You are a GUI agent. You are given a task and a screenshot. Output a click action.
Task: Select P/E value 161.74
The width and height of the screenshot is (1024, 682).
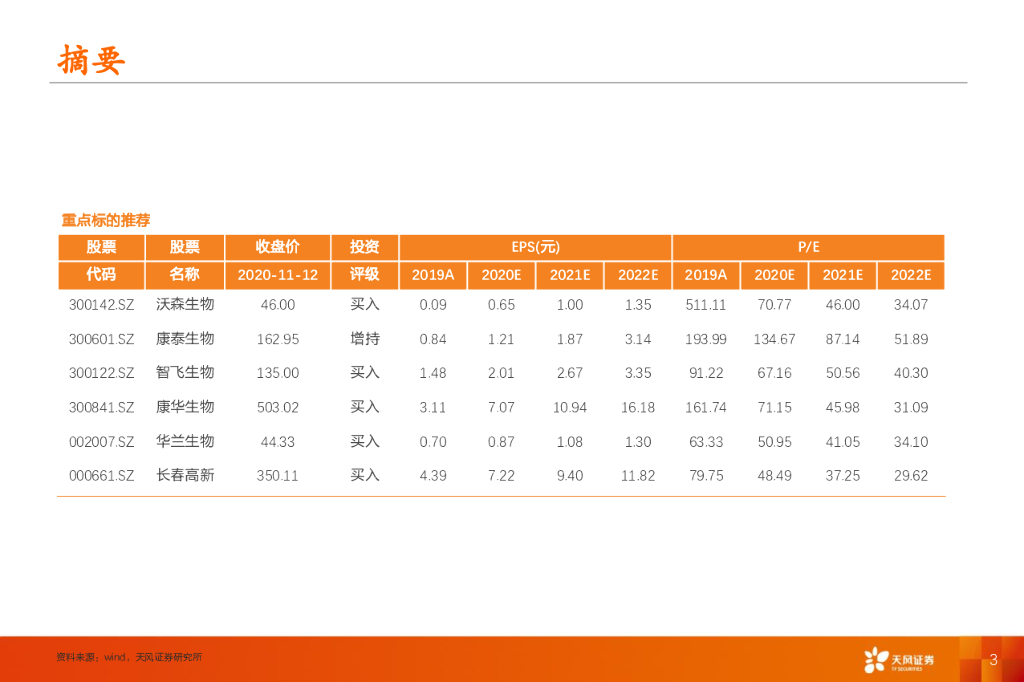pos(705,408)
